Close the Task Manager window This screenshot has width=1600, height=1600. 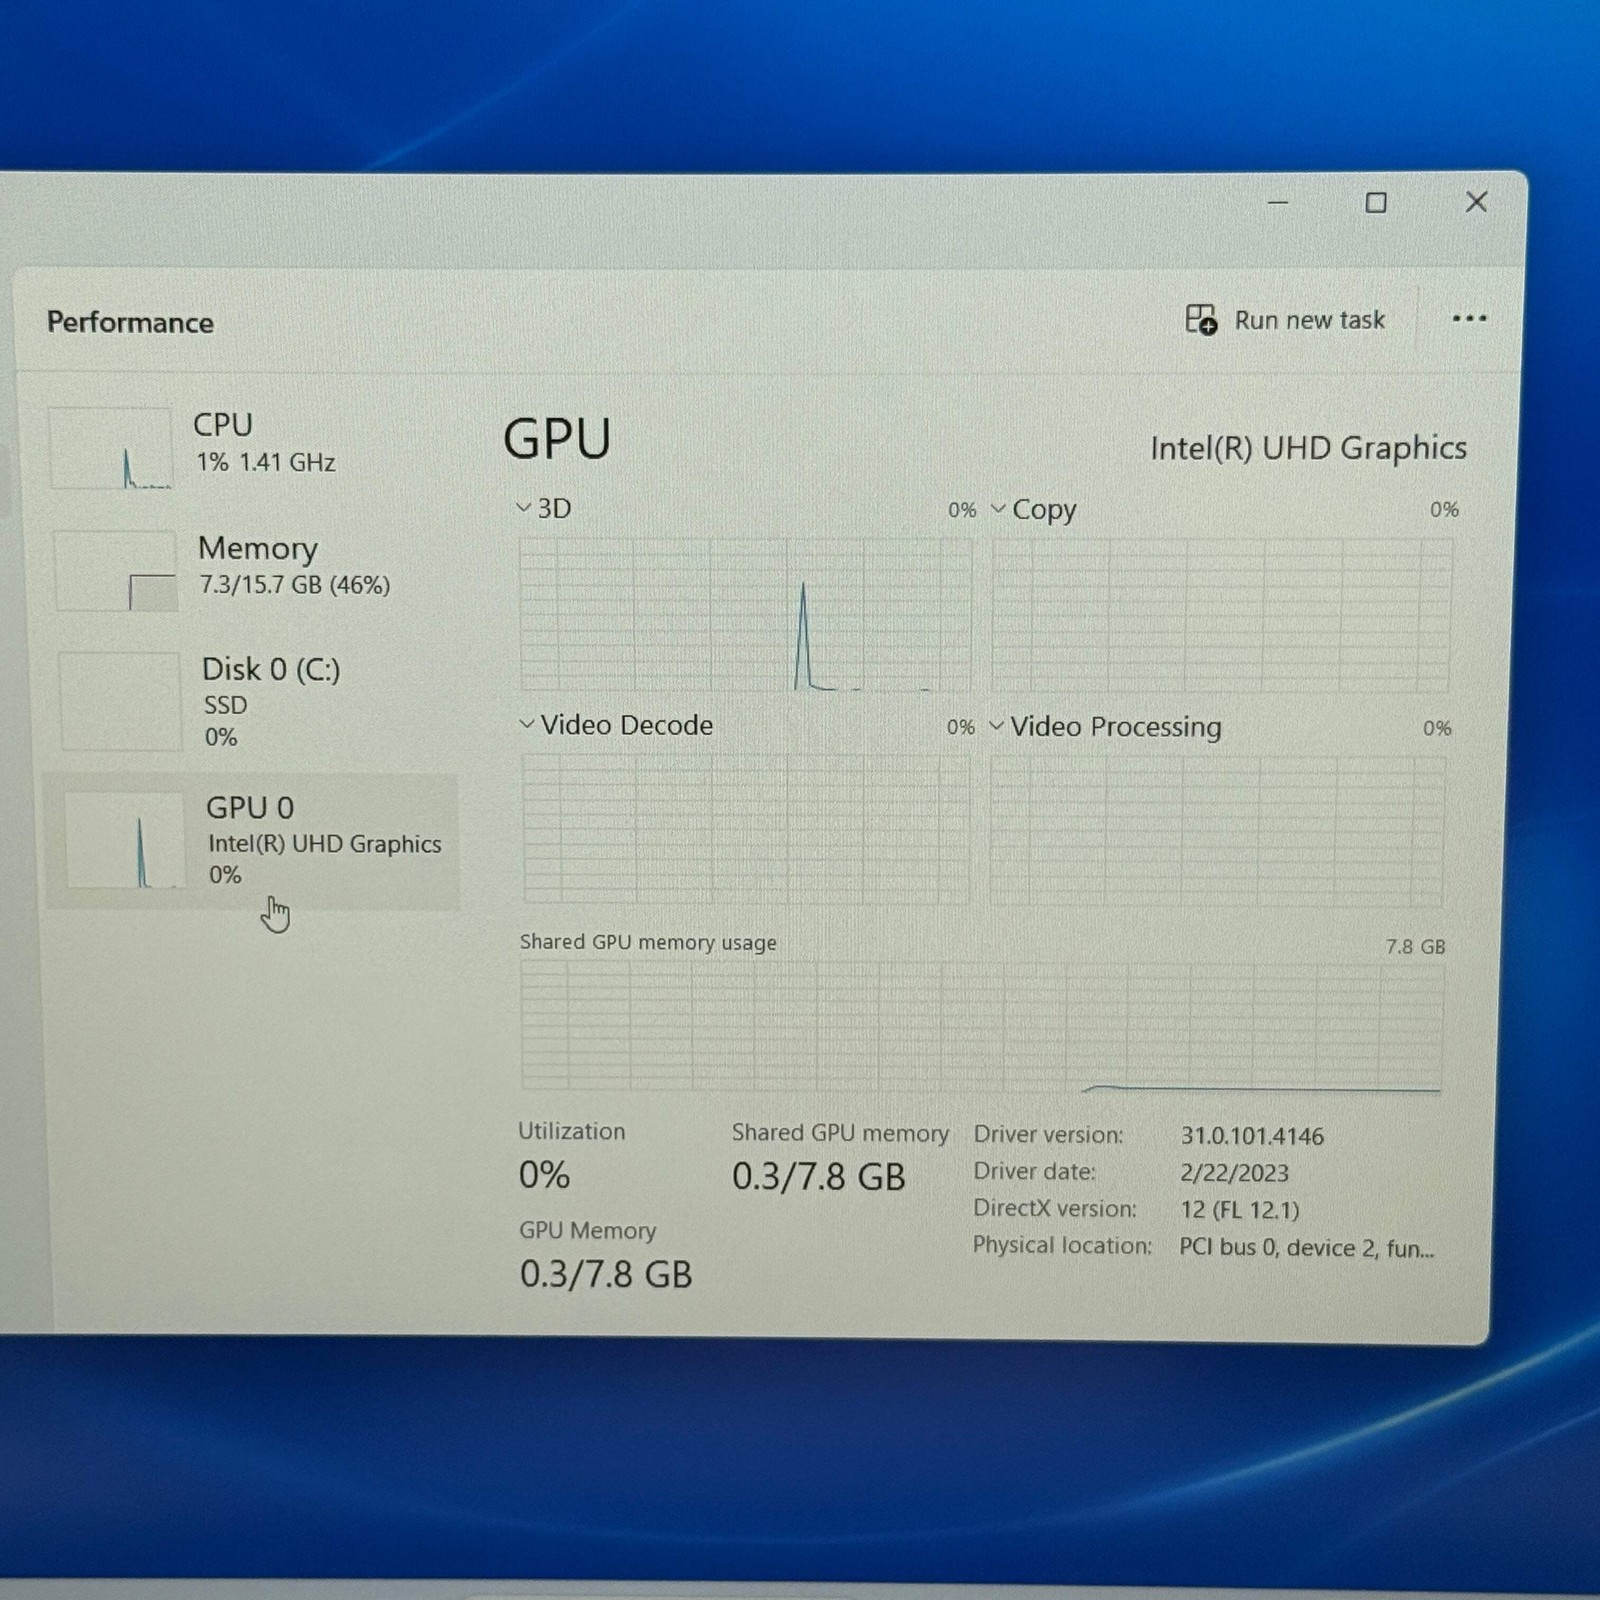tap(1476, 202)
